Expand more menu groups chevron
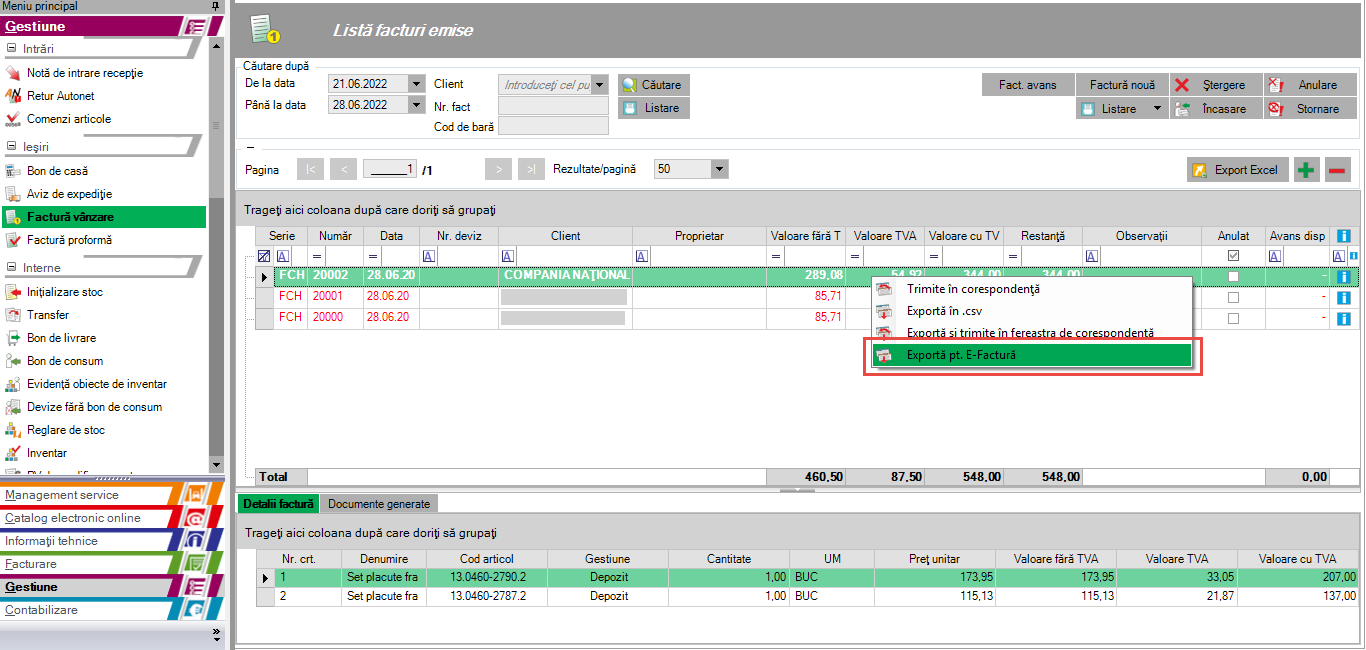The height and width of the screenshot is (650, 1366). (x=217, y=634)
